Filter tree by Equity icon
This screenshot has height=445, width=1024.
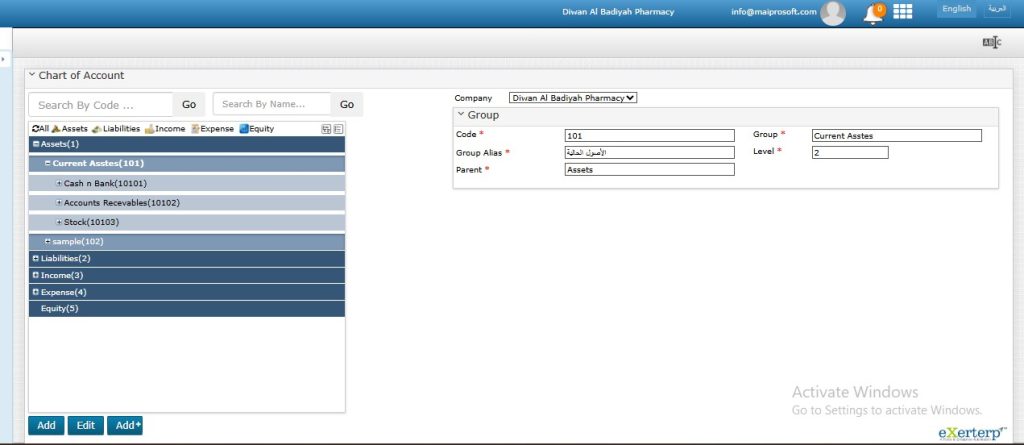244,129
